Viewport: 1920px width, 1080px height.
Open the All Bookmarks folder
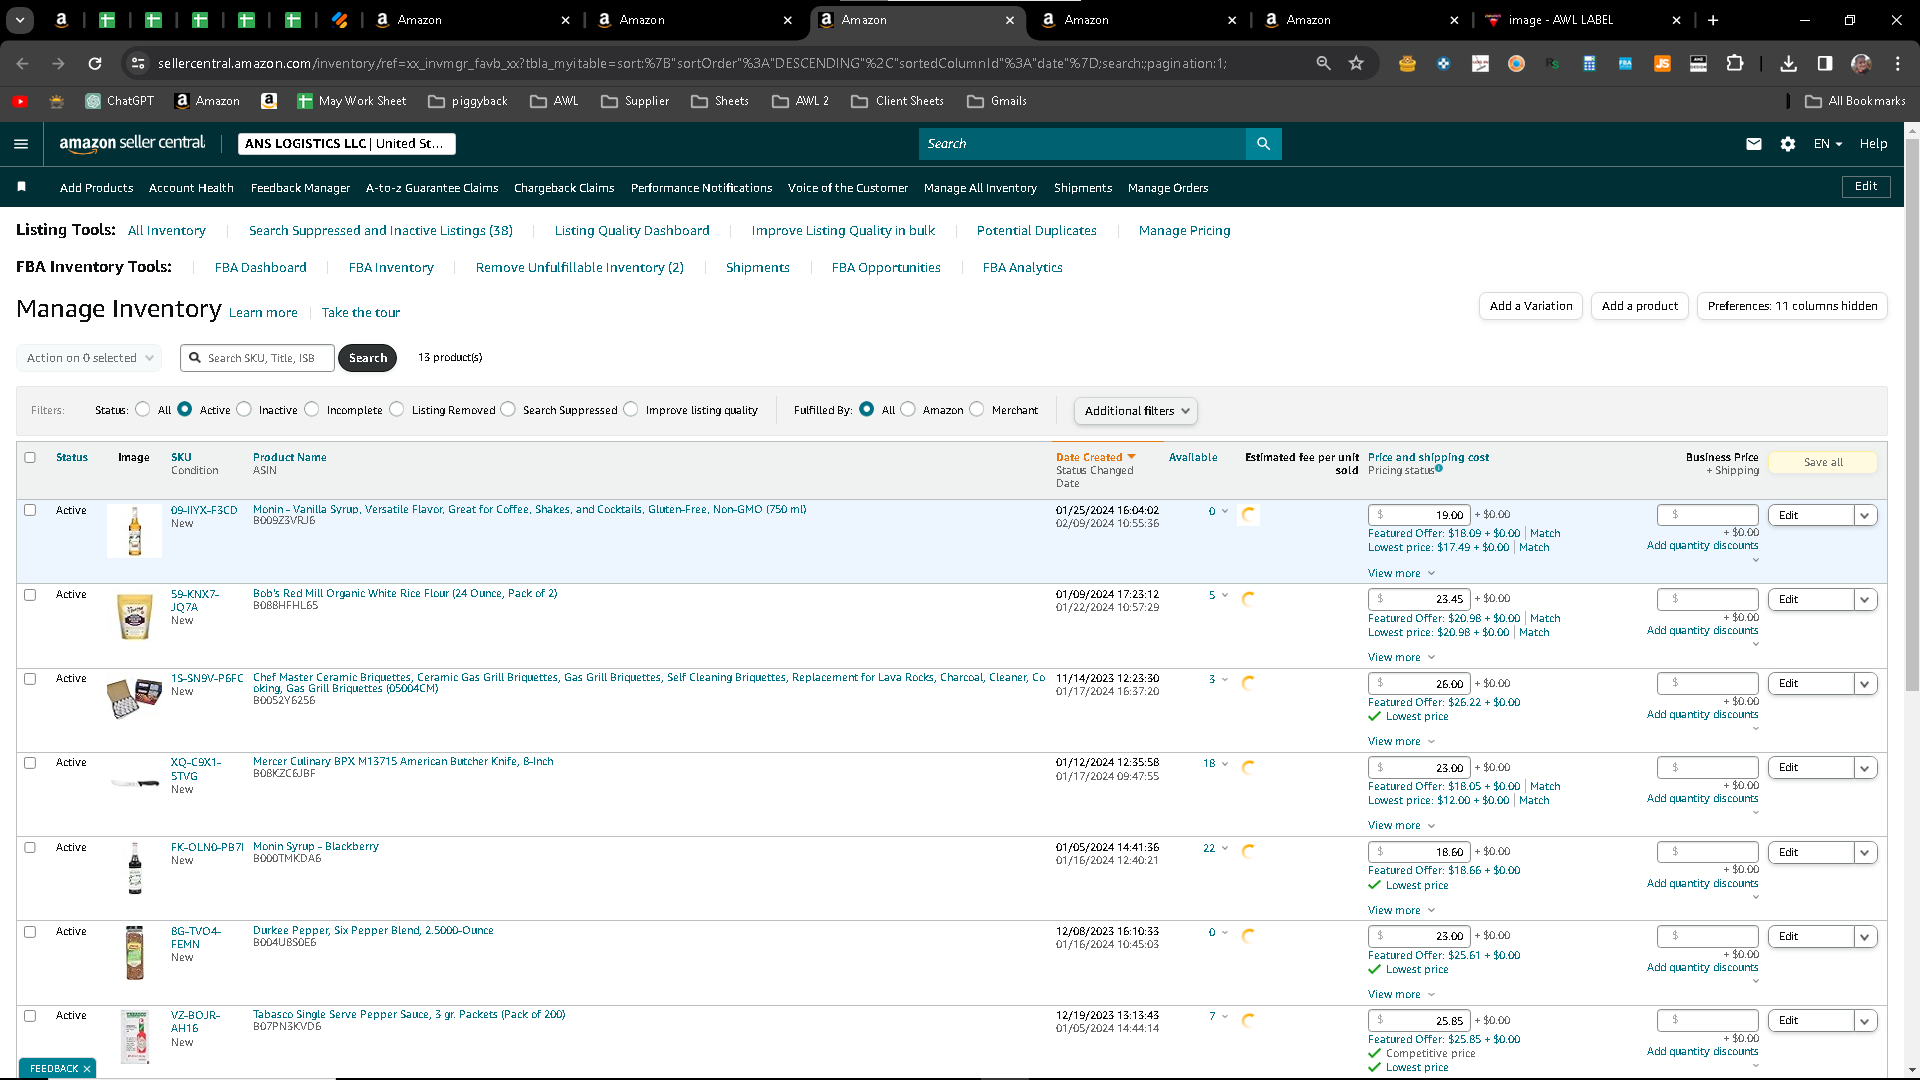pyautogui.click(x=1855, y=101)
